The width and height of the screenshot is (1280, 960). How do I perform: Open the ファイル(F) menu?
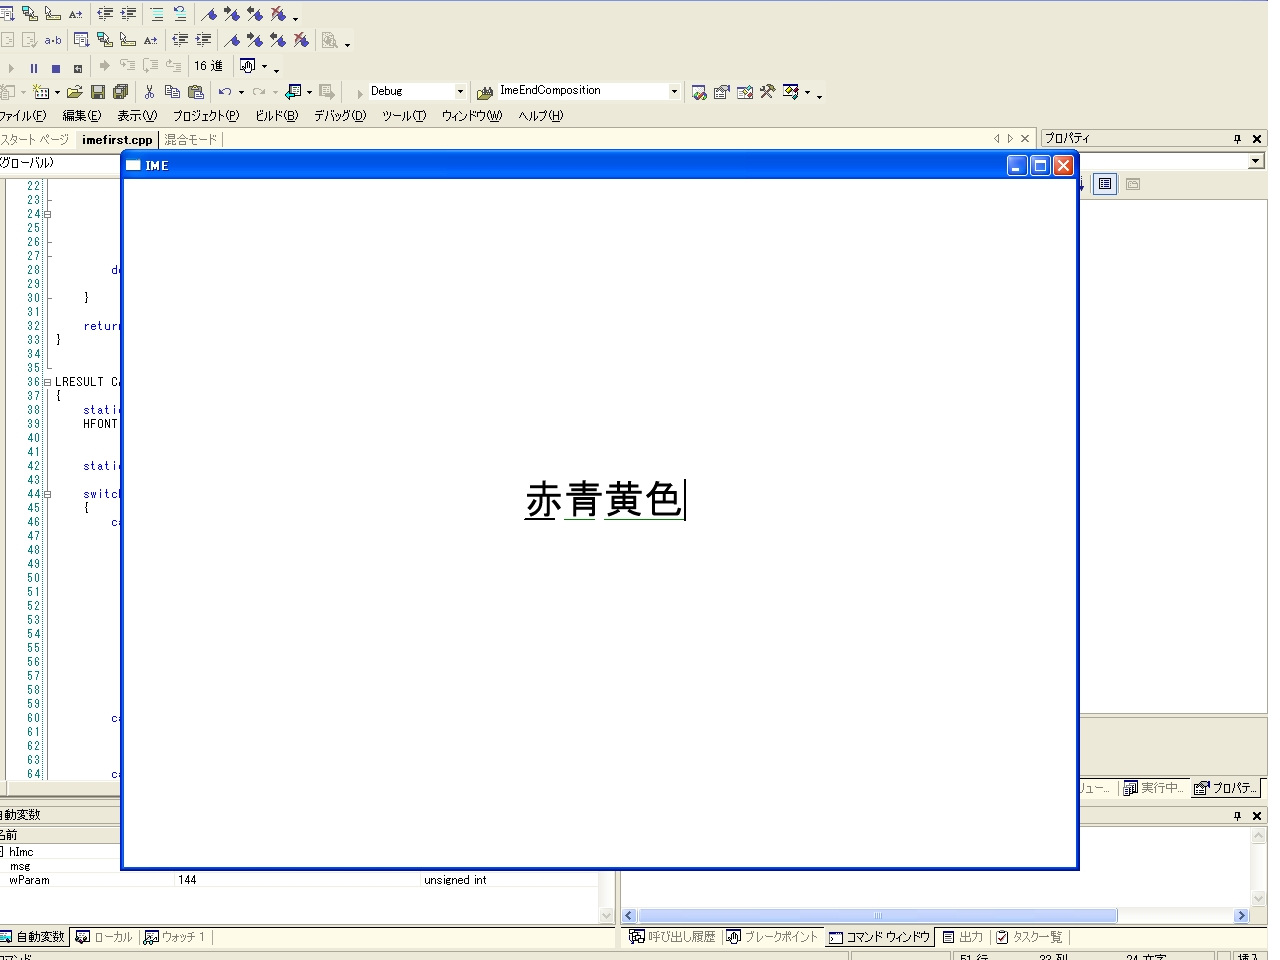[x=22, y=116]
